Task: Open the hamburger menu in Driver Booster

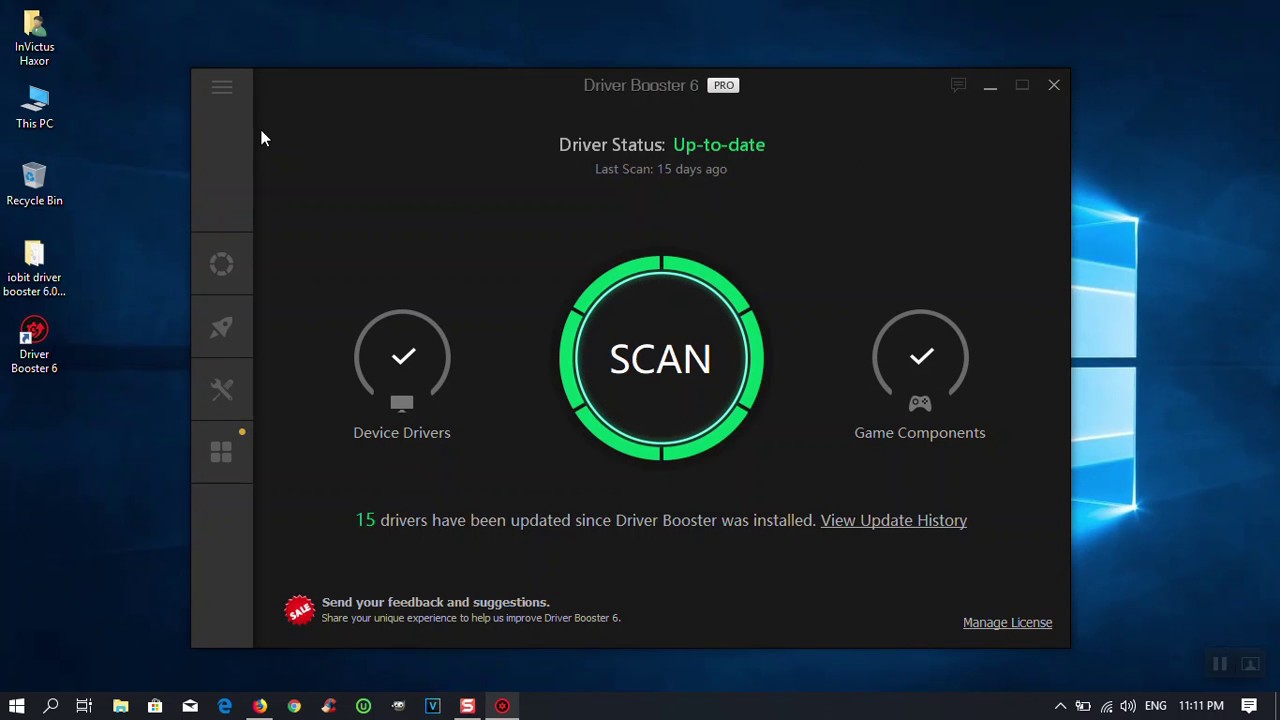Action: tap(222, 87)
